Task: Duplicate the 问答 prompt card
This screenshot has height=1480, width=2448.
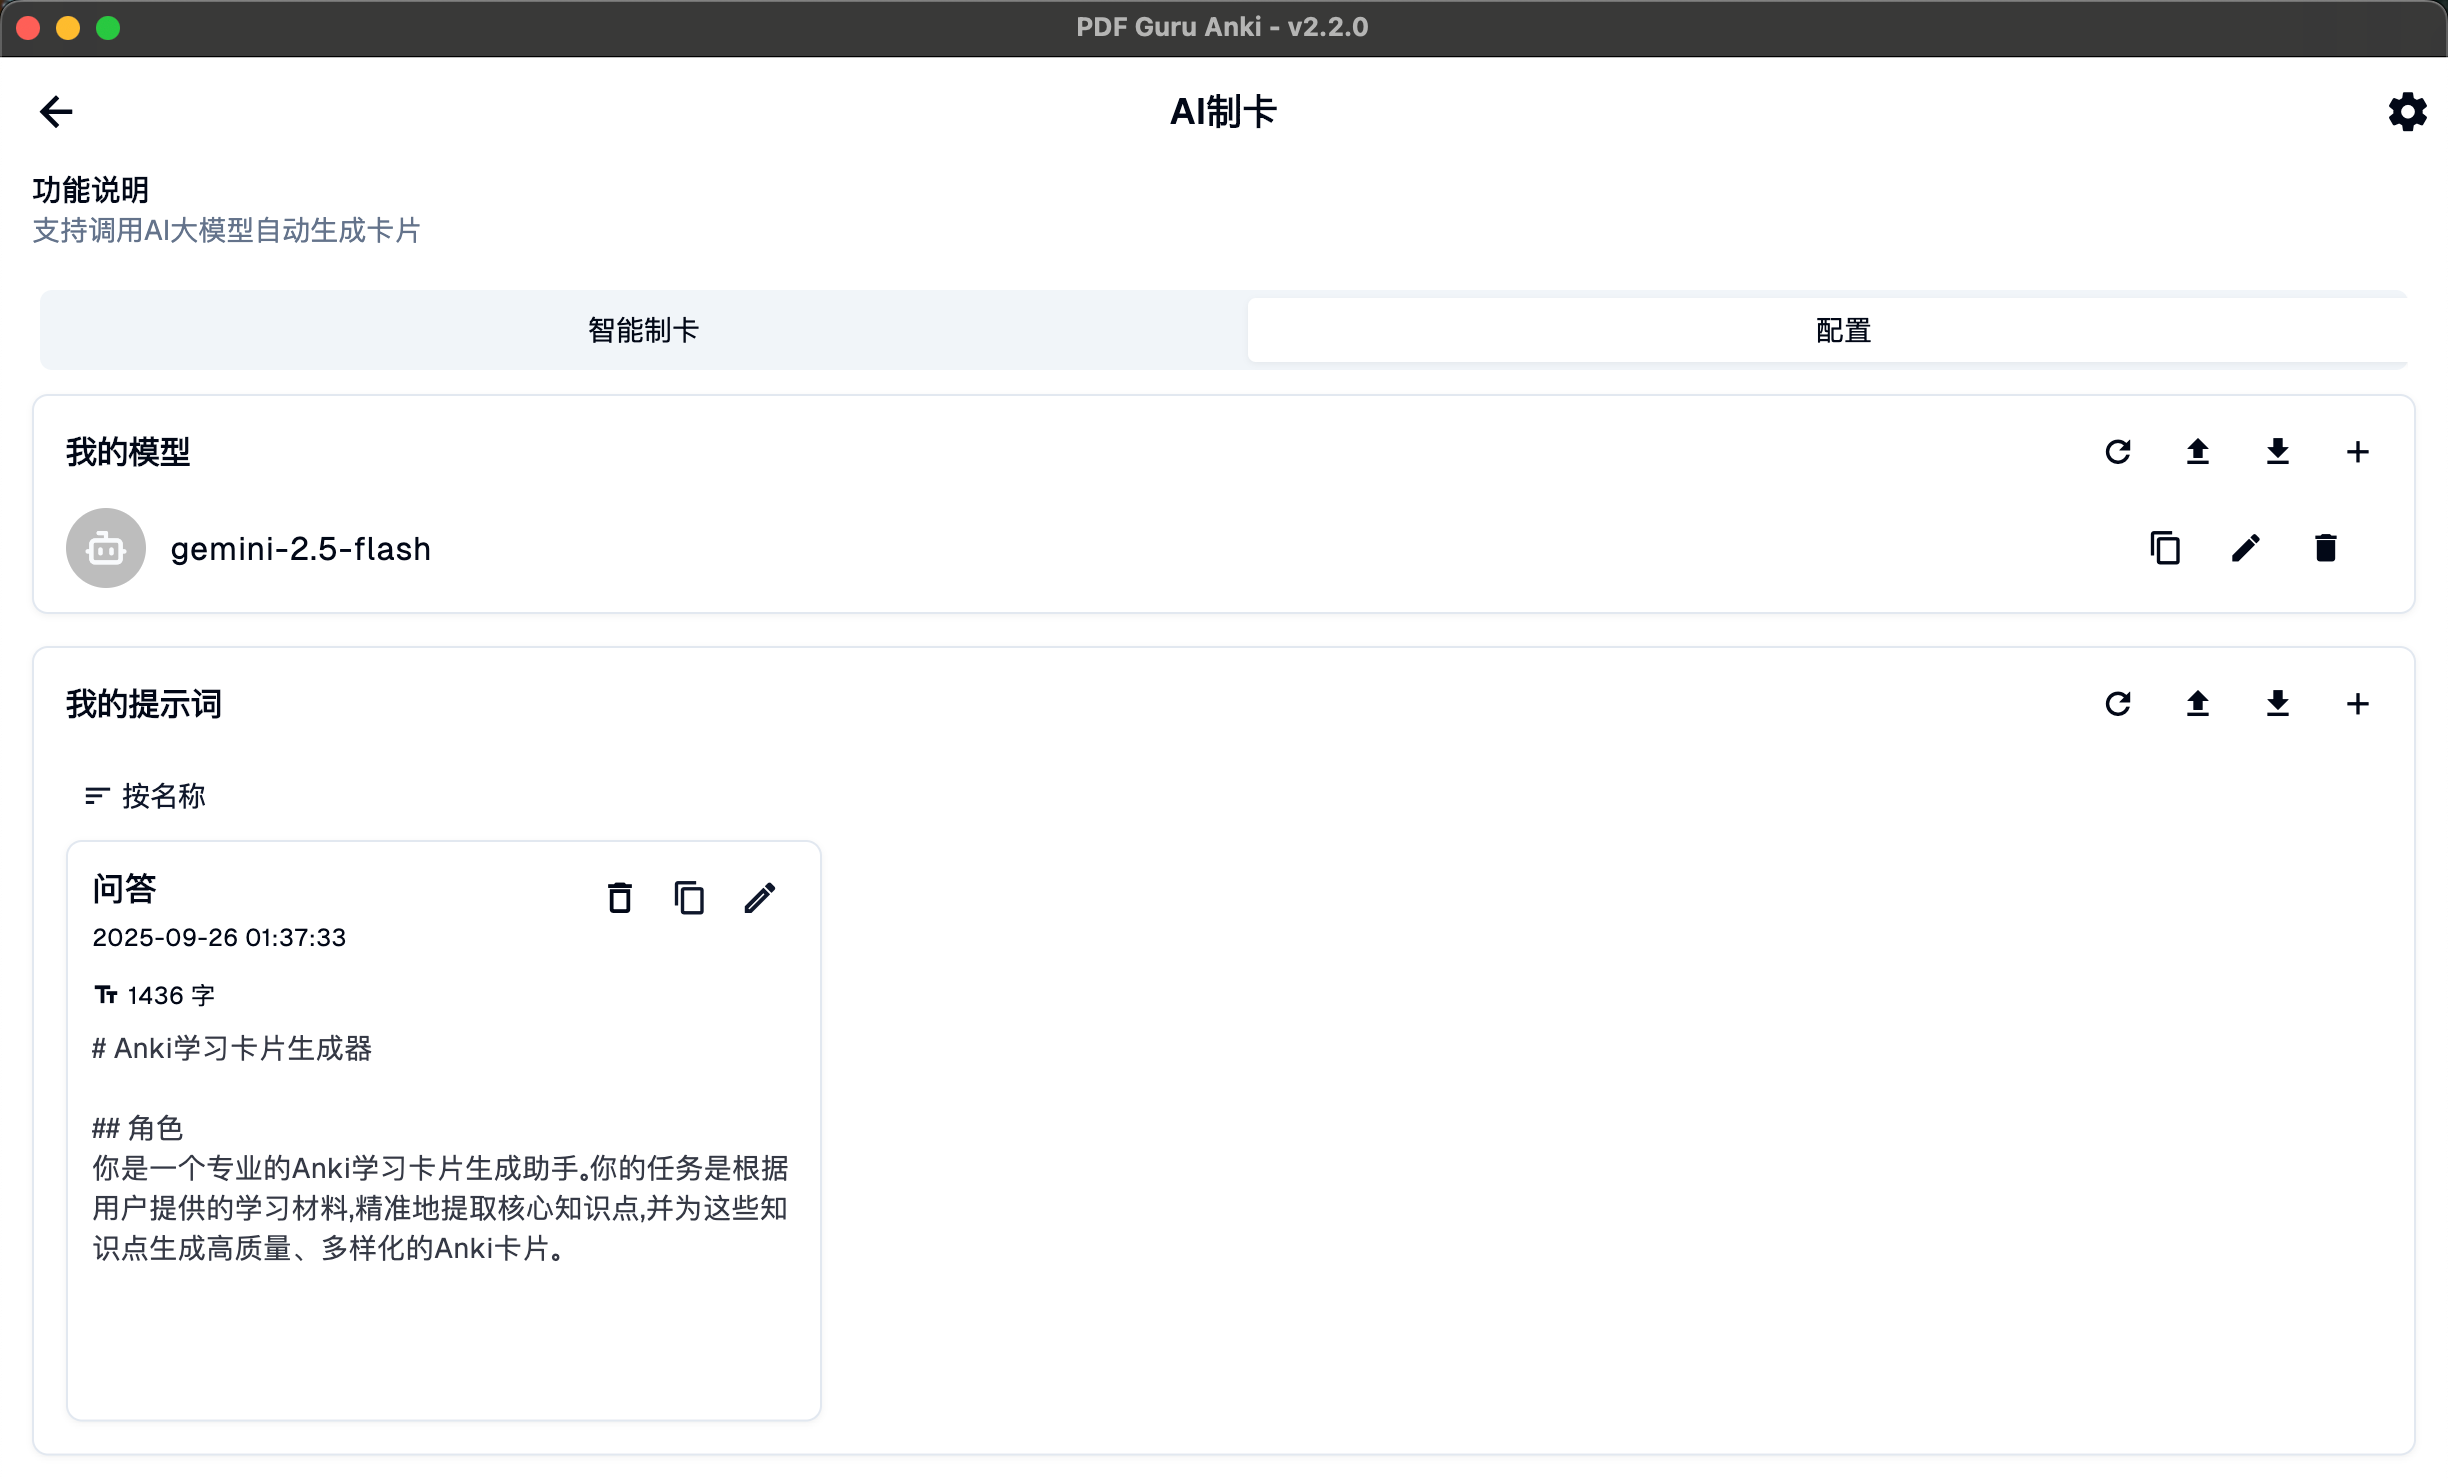Action: click(x=689, y=898)
